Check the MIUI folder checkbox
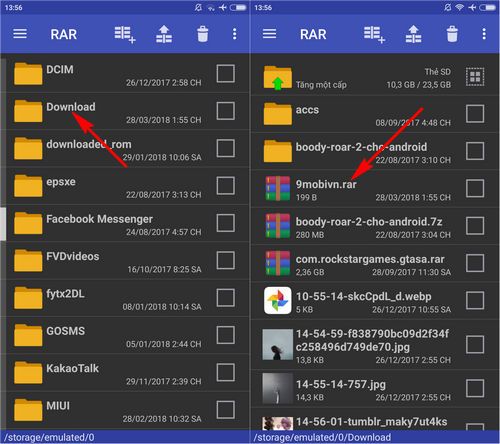 click(226, 409)
